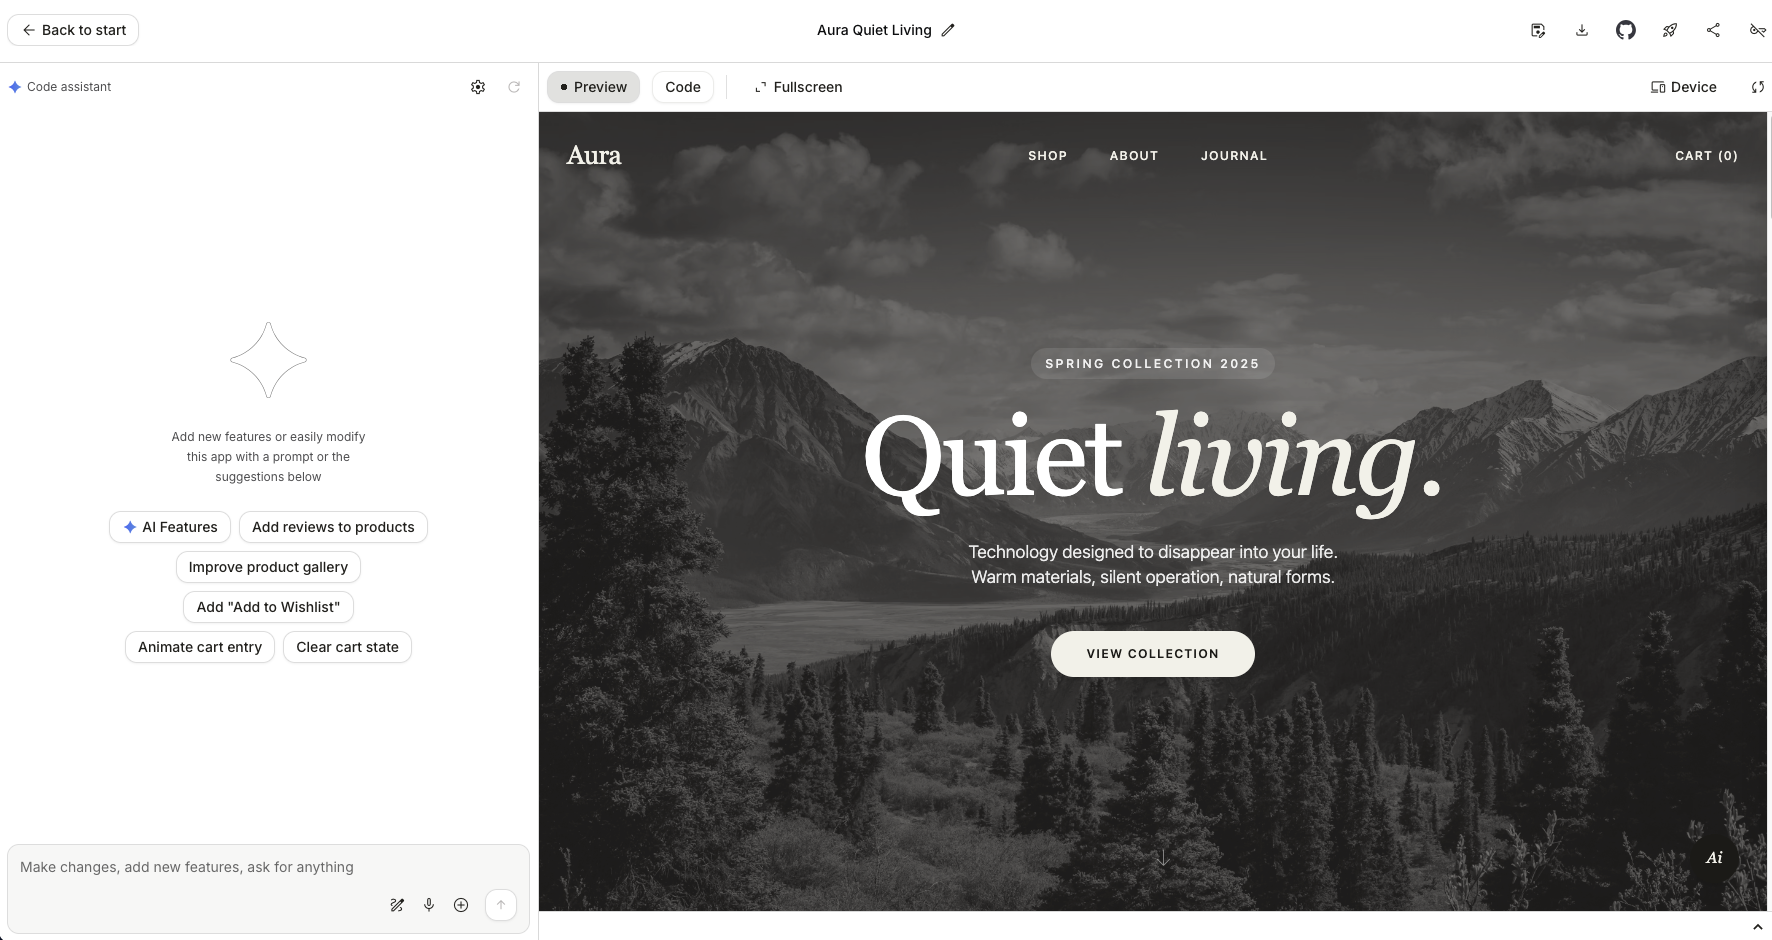Click the send arrow button in prompt box
This screenshot has height=940, width=1772.
[x=501, y=905]
